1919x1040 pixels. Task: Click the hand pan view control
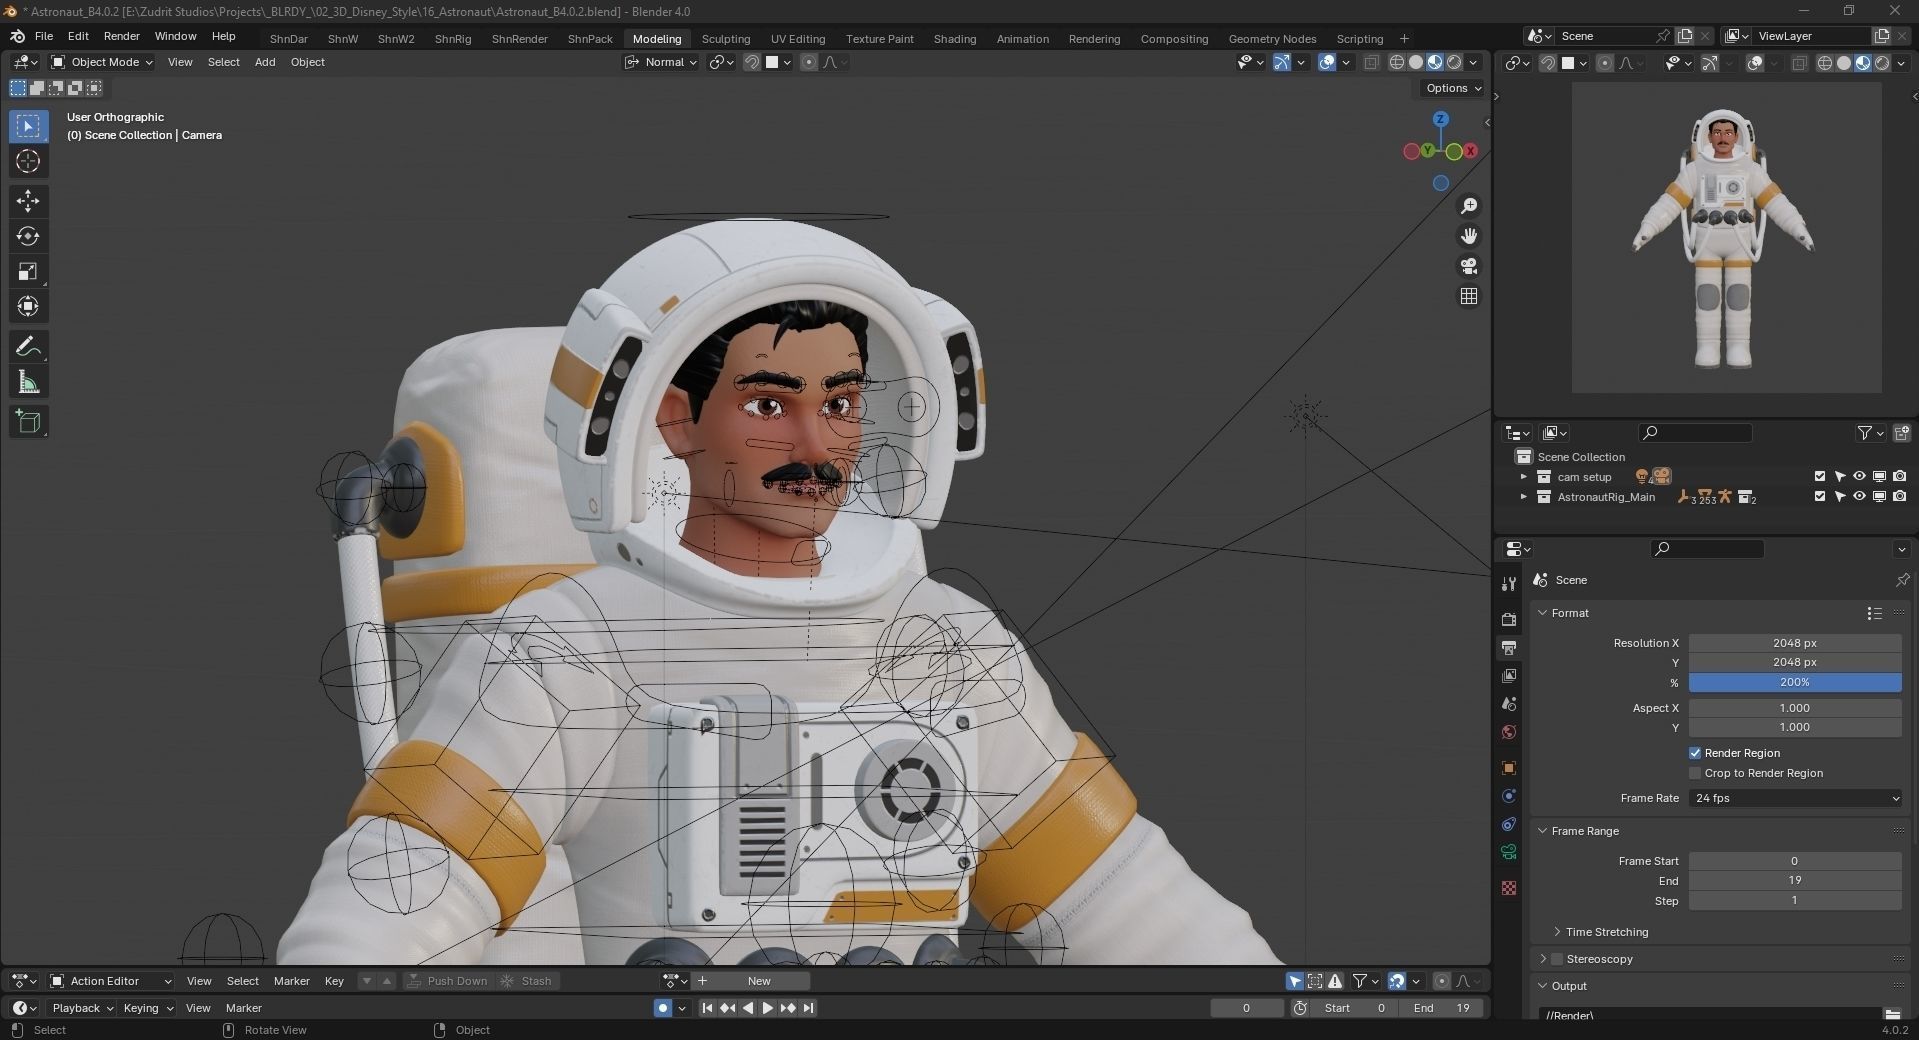1469,236
